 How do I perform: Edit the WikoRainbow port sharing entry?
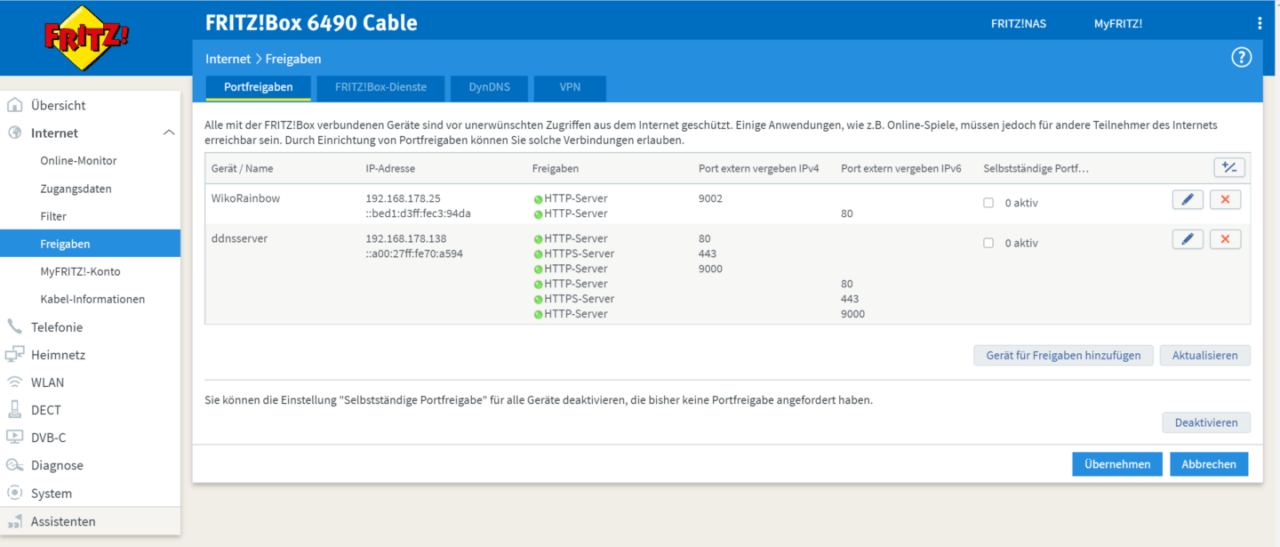coord(1187,200)
